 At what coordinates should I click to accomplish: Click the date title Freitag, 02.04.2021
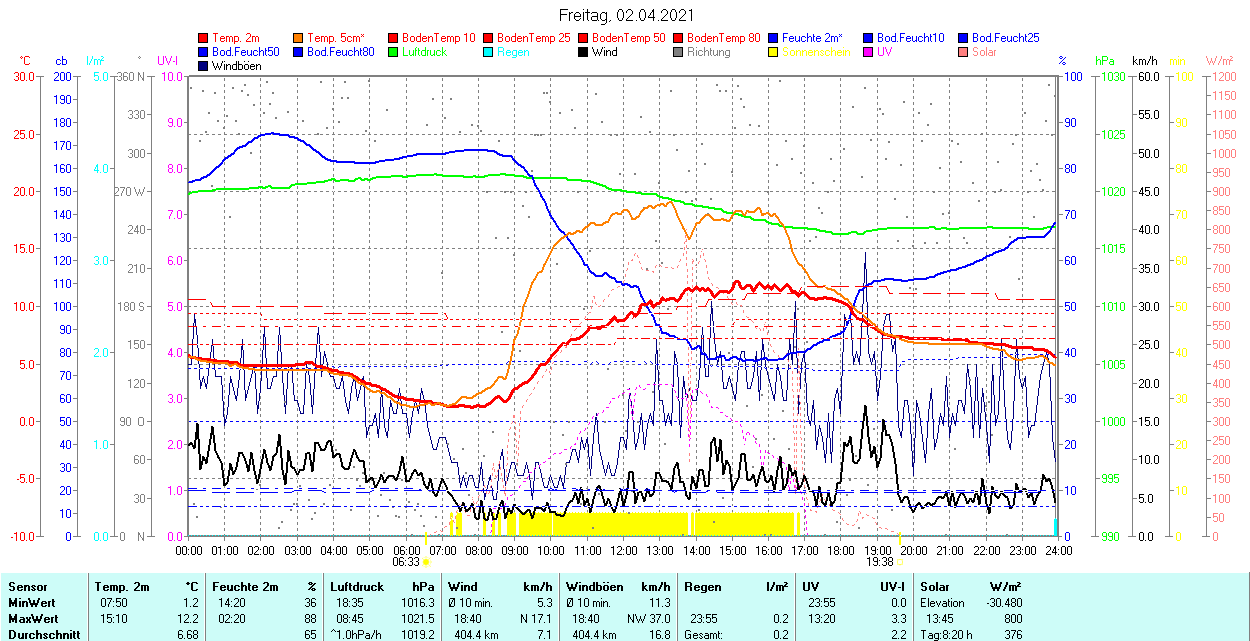pyautogui.click(x=625, y=16)
